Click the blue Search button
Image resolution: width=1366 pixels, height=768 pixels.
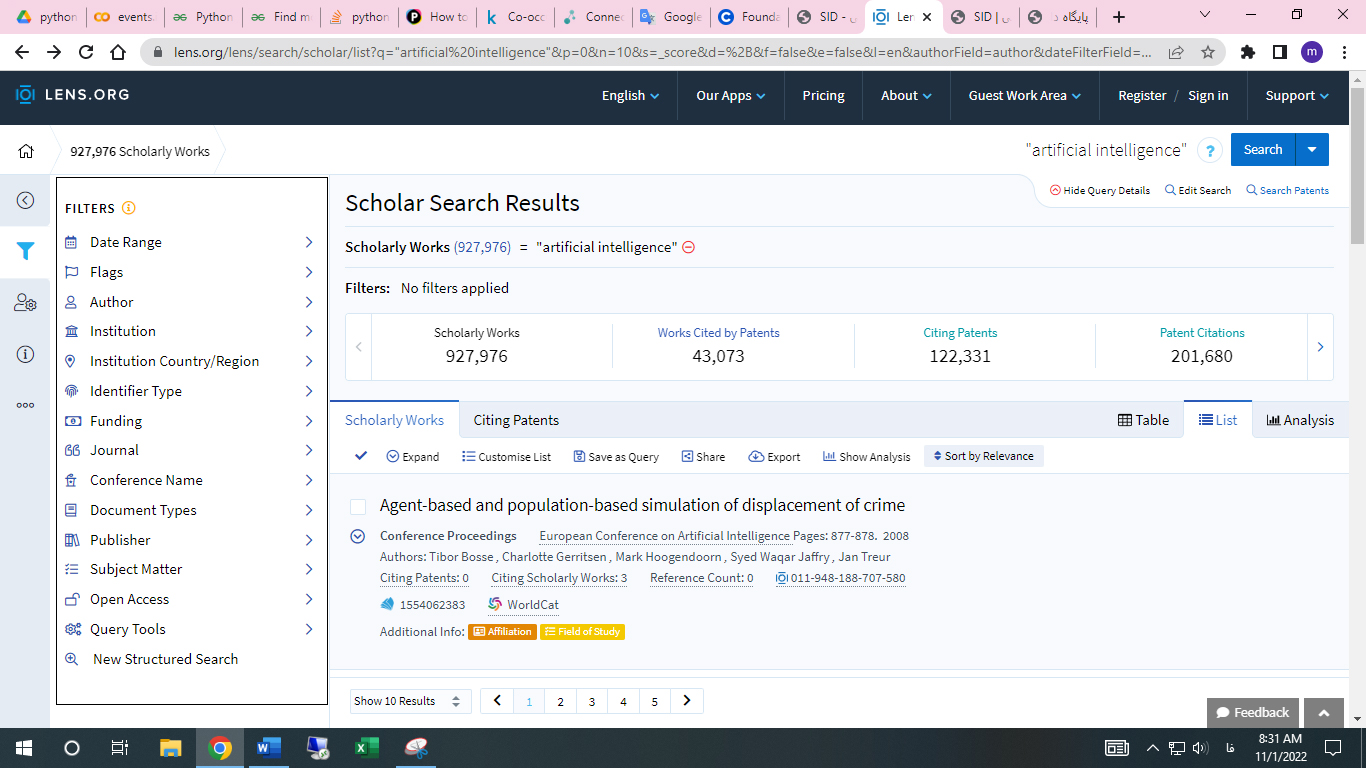point(1263,150)
